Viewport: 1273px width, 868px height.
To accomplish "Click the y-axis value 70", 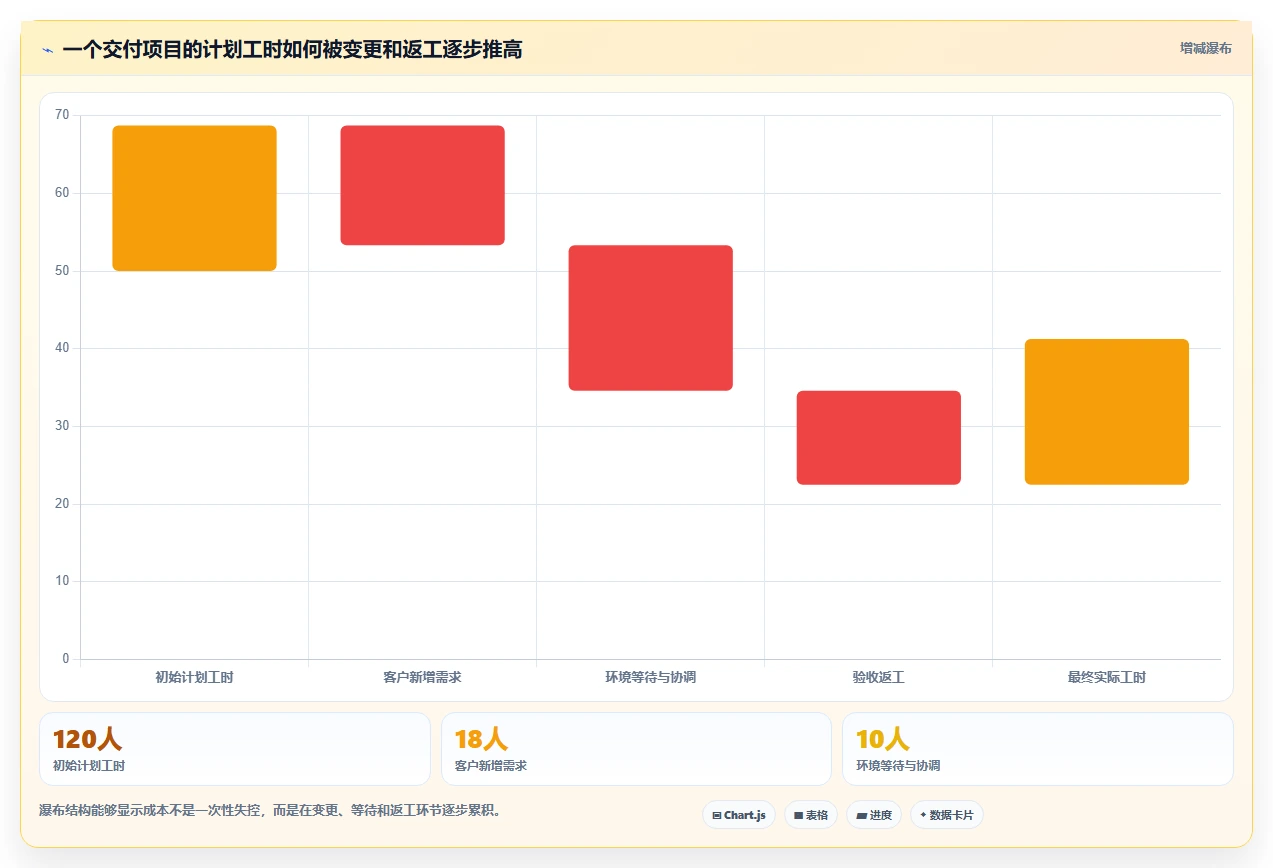I will (62, 115).
